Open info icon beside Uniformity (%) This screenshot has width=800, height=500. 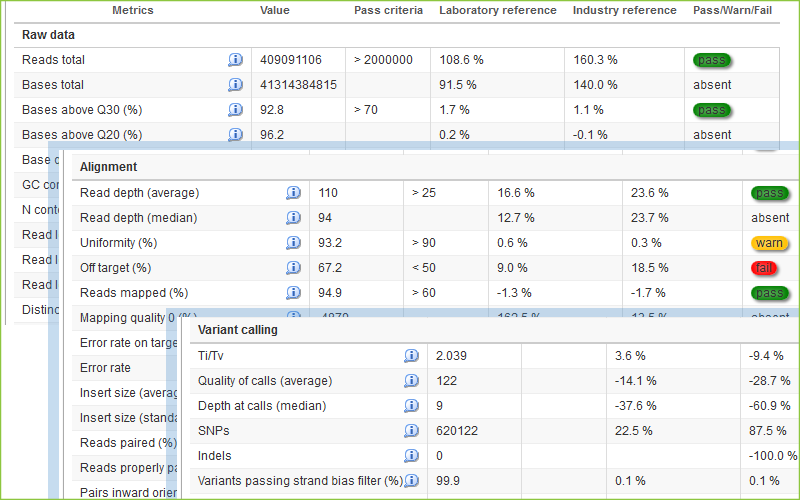click(293, 243)
